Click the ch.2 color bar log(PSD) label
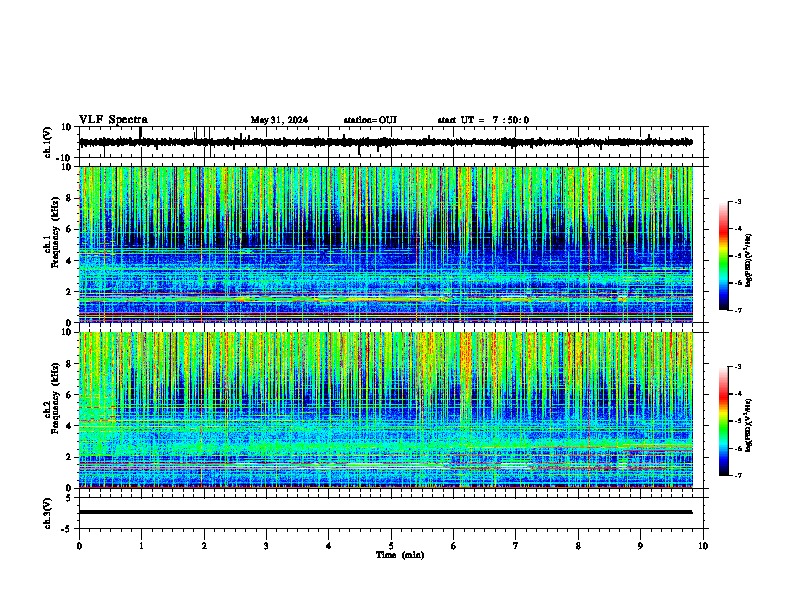This screenshot has height=612, width=792. pos(749,426)
